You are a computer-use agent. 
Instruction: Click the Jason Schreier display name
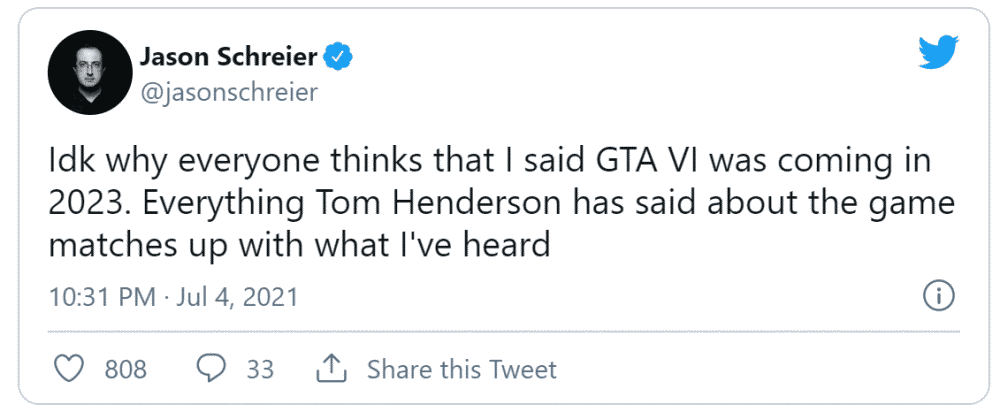click(228, 57)
